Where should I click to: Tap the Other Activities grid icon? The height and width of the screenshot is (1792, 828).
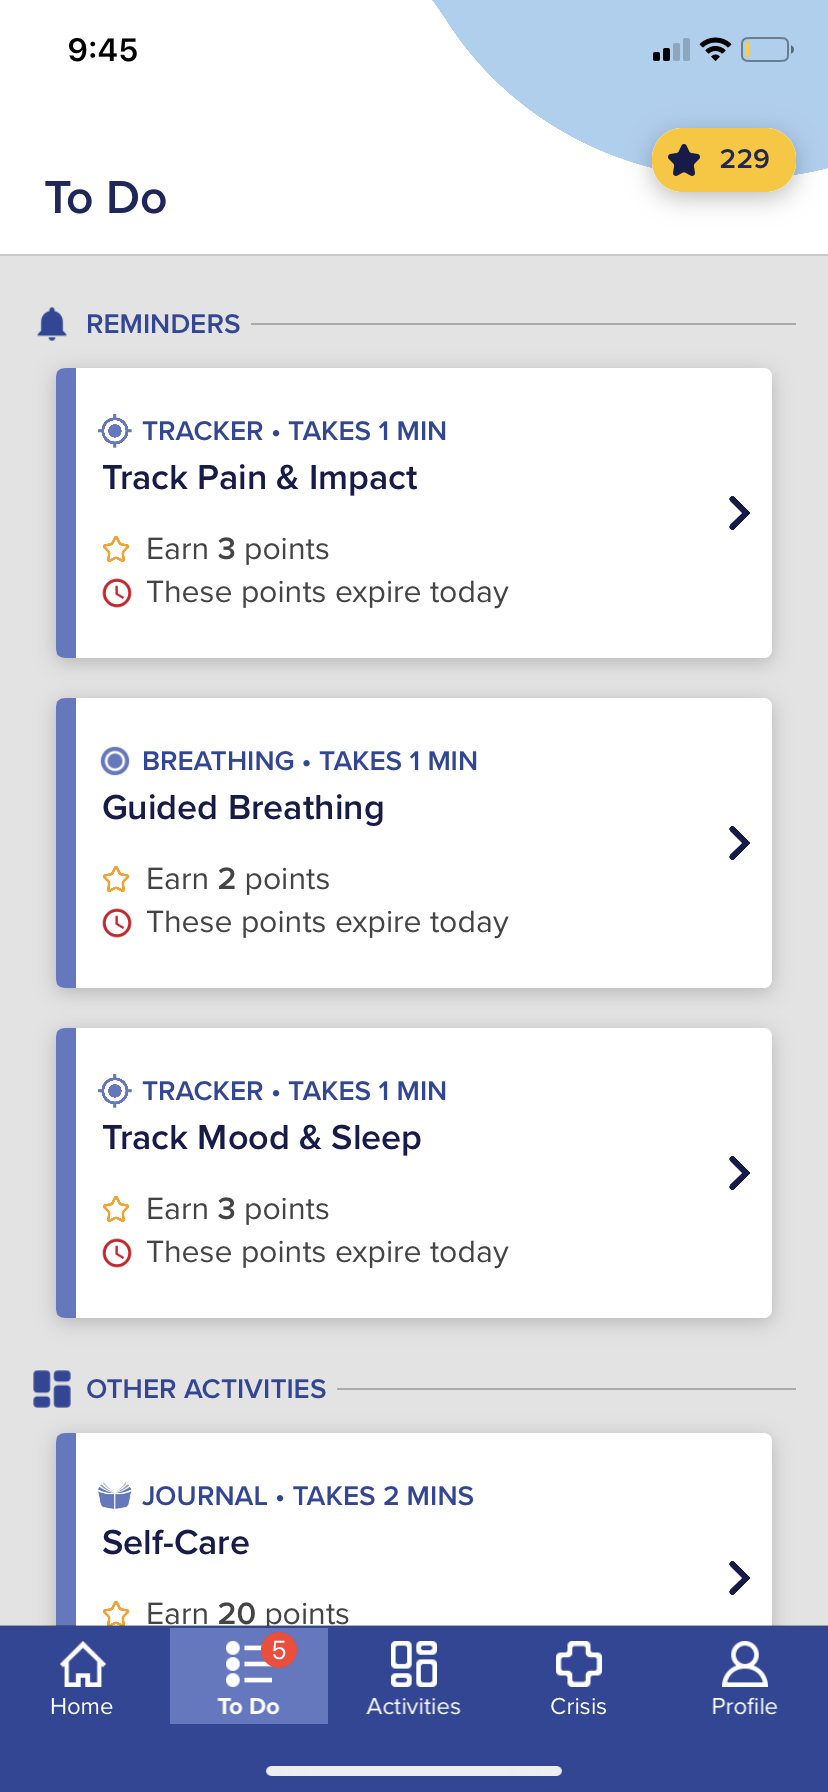tap(52, 1389)
